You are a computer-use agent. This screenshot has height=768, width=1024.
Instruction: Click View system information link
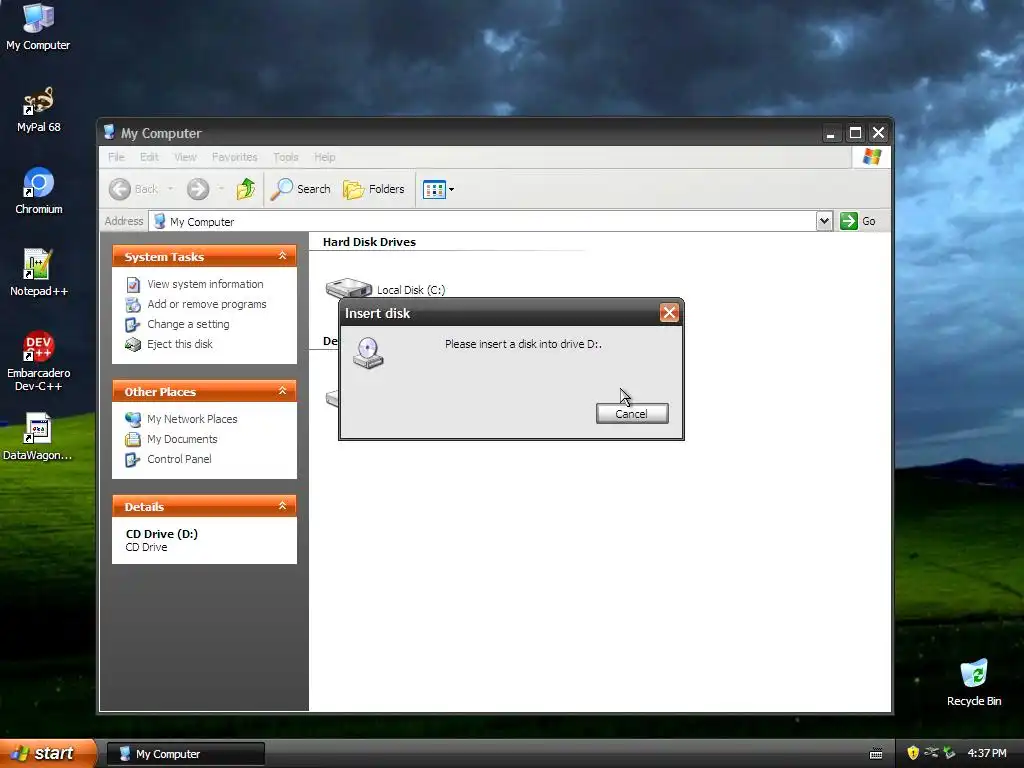(205, 284)
